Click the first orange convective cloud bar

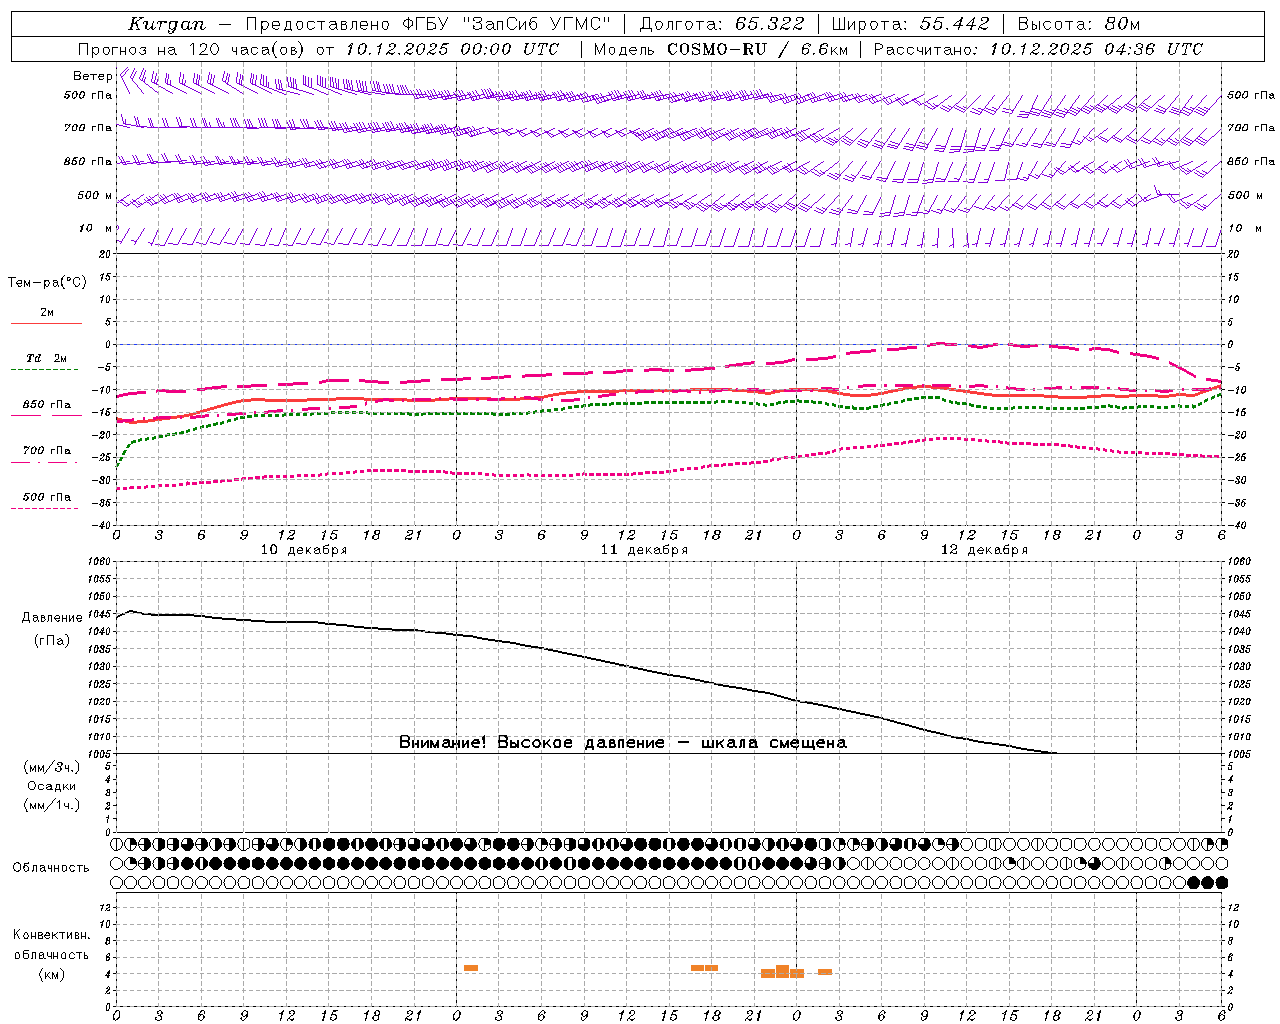click(x=471, y=968)
